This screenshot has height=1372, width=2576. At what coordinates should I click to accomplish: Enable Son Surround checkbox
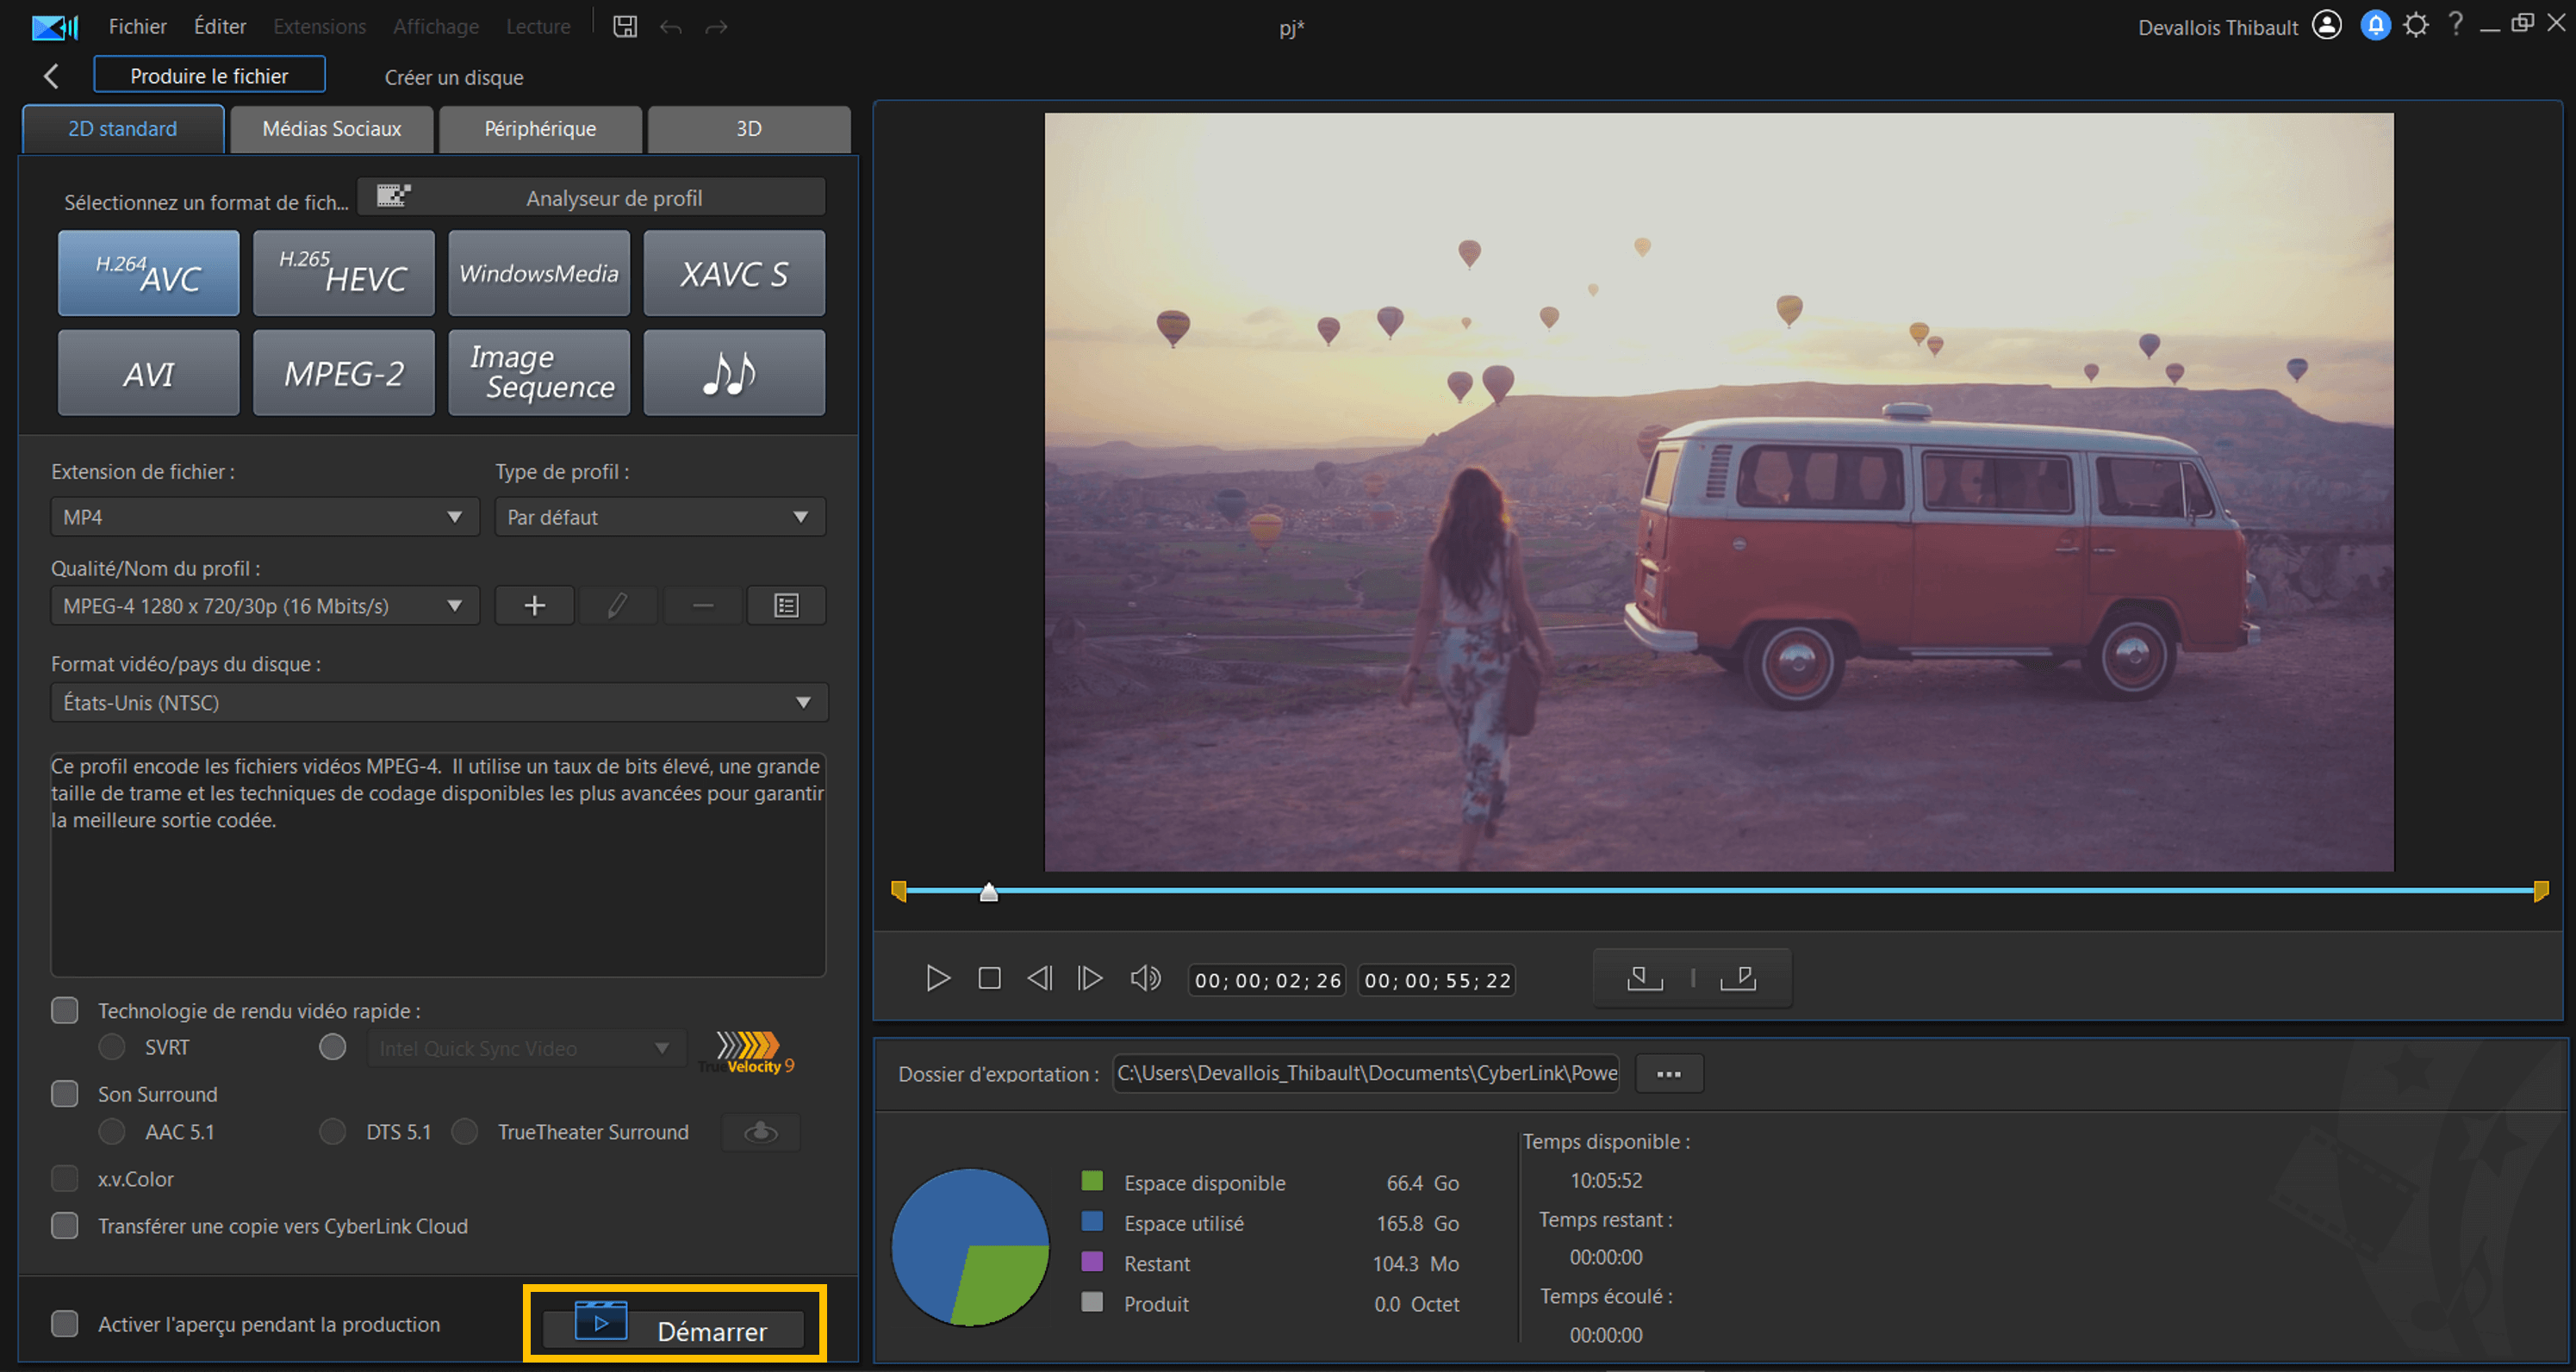[65, 1093]
